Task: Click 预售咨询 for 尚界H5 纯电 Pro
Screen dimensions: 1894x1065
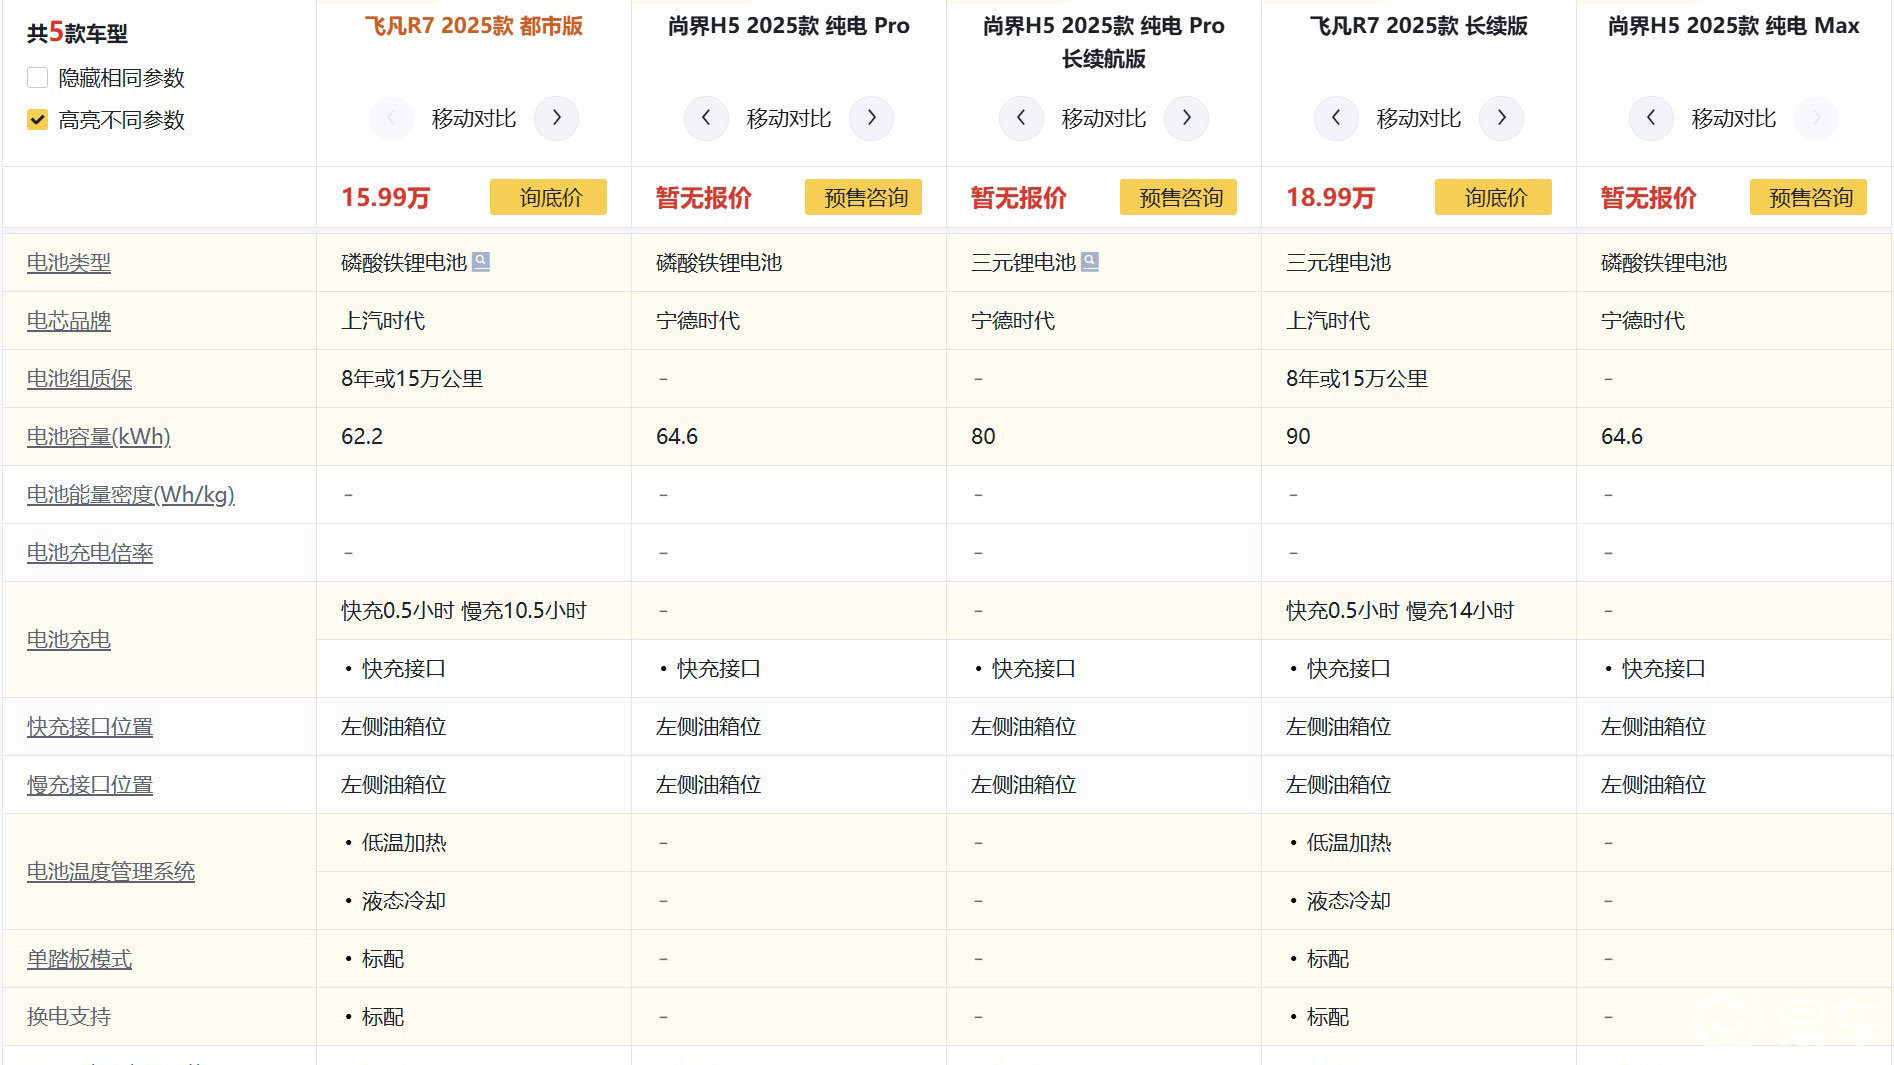Action: pyautogui.click(x=863, y=197)
